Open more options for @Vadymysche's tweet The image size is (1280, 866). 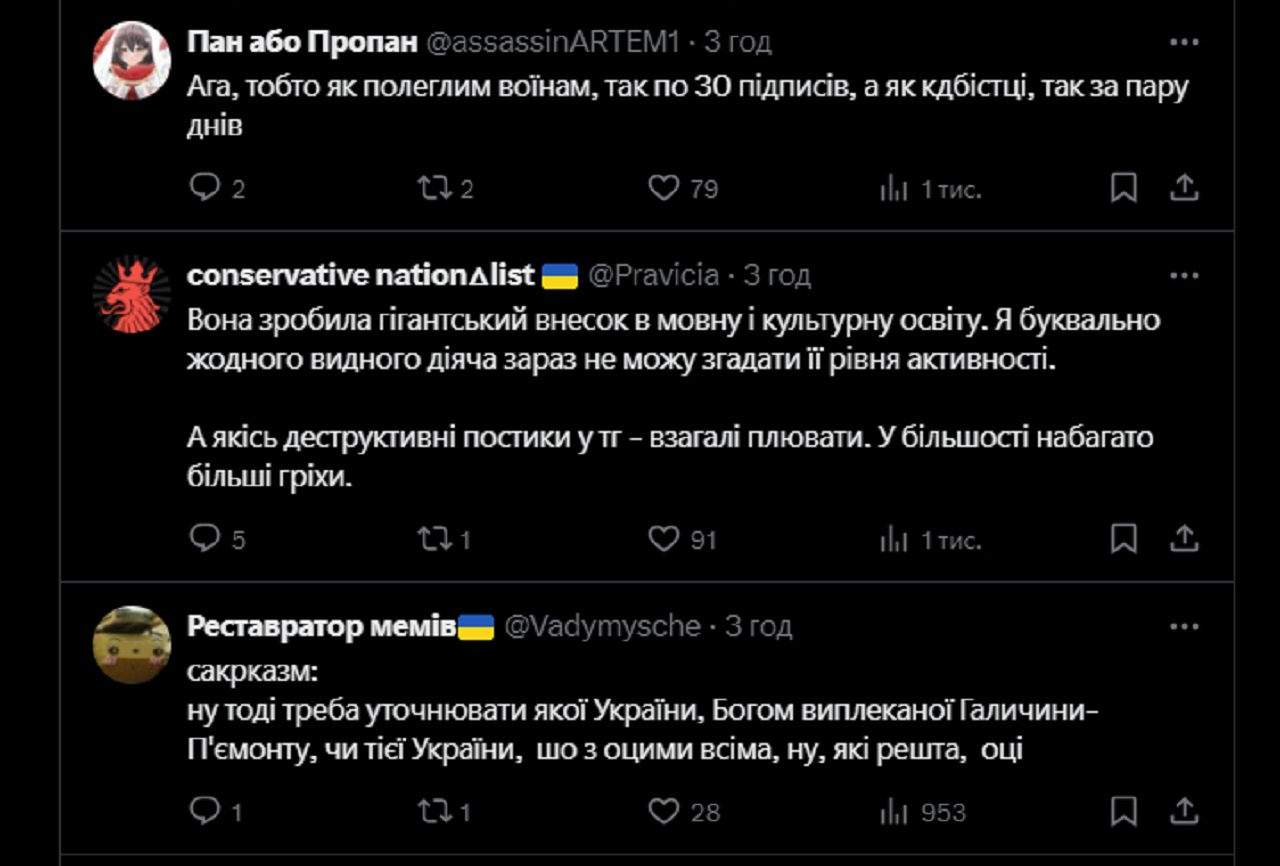[x=1184, y=627]
